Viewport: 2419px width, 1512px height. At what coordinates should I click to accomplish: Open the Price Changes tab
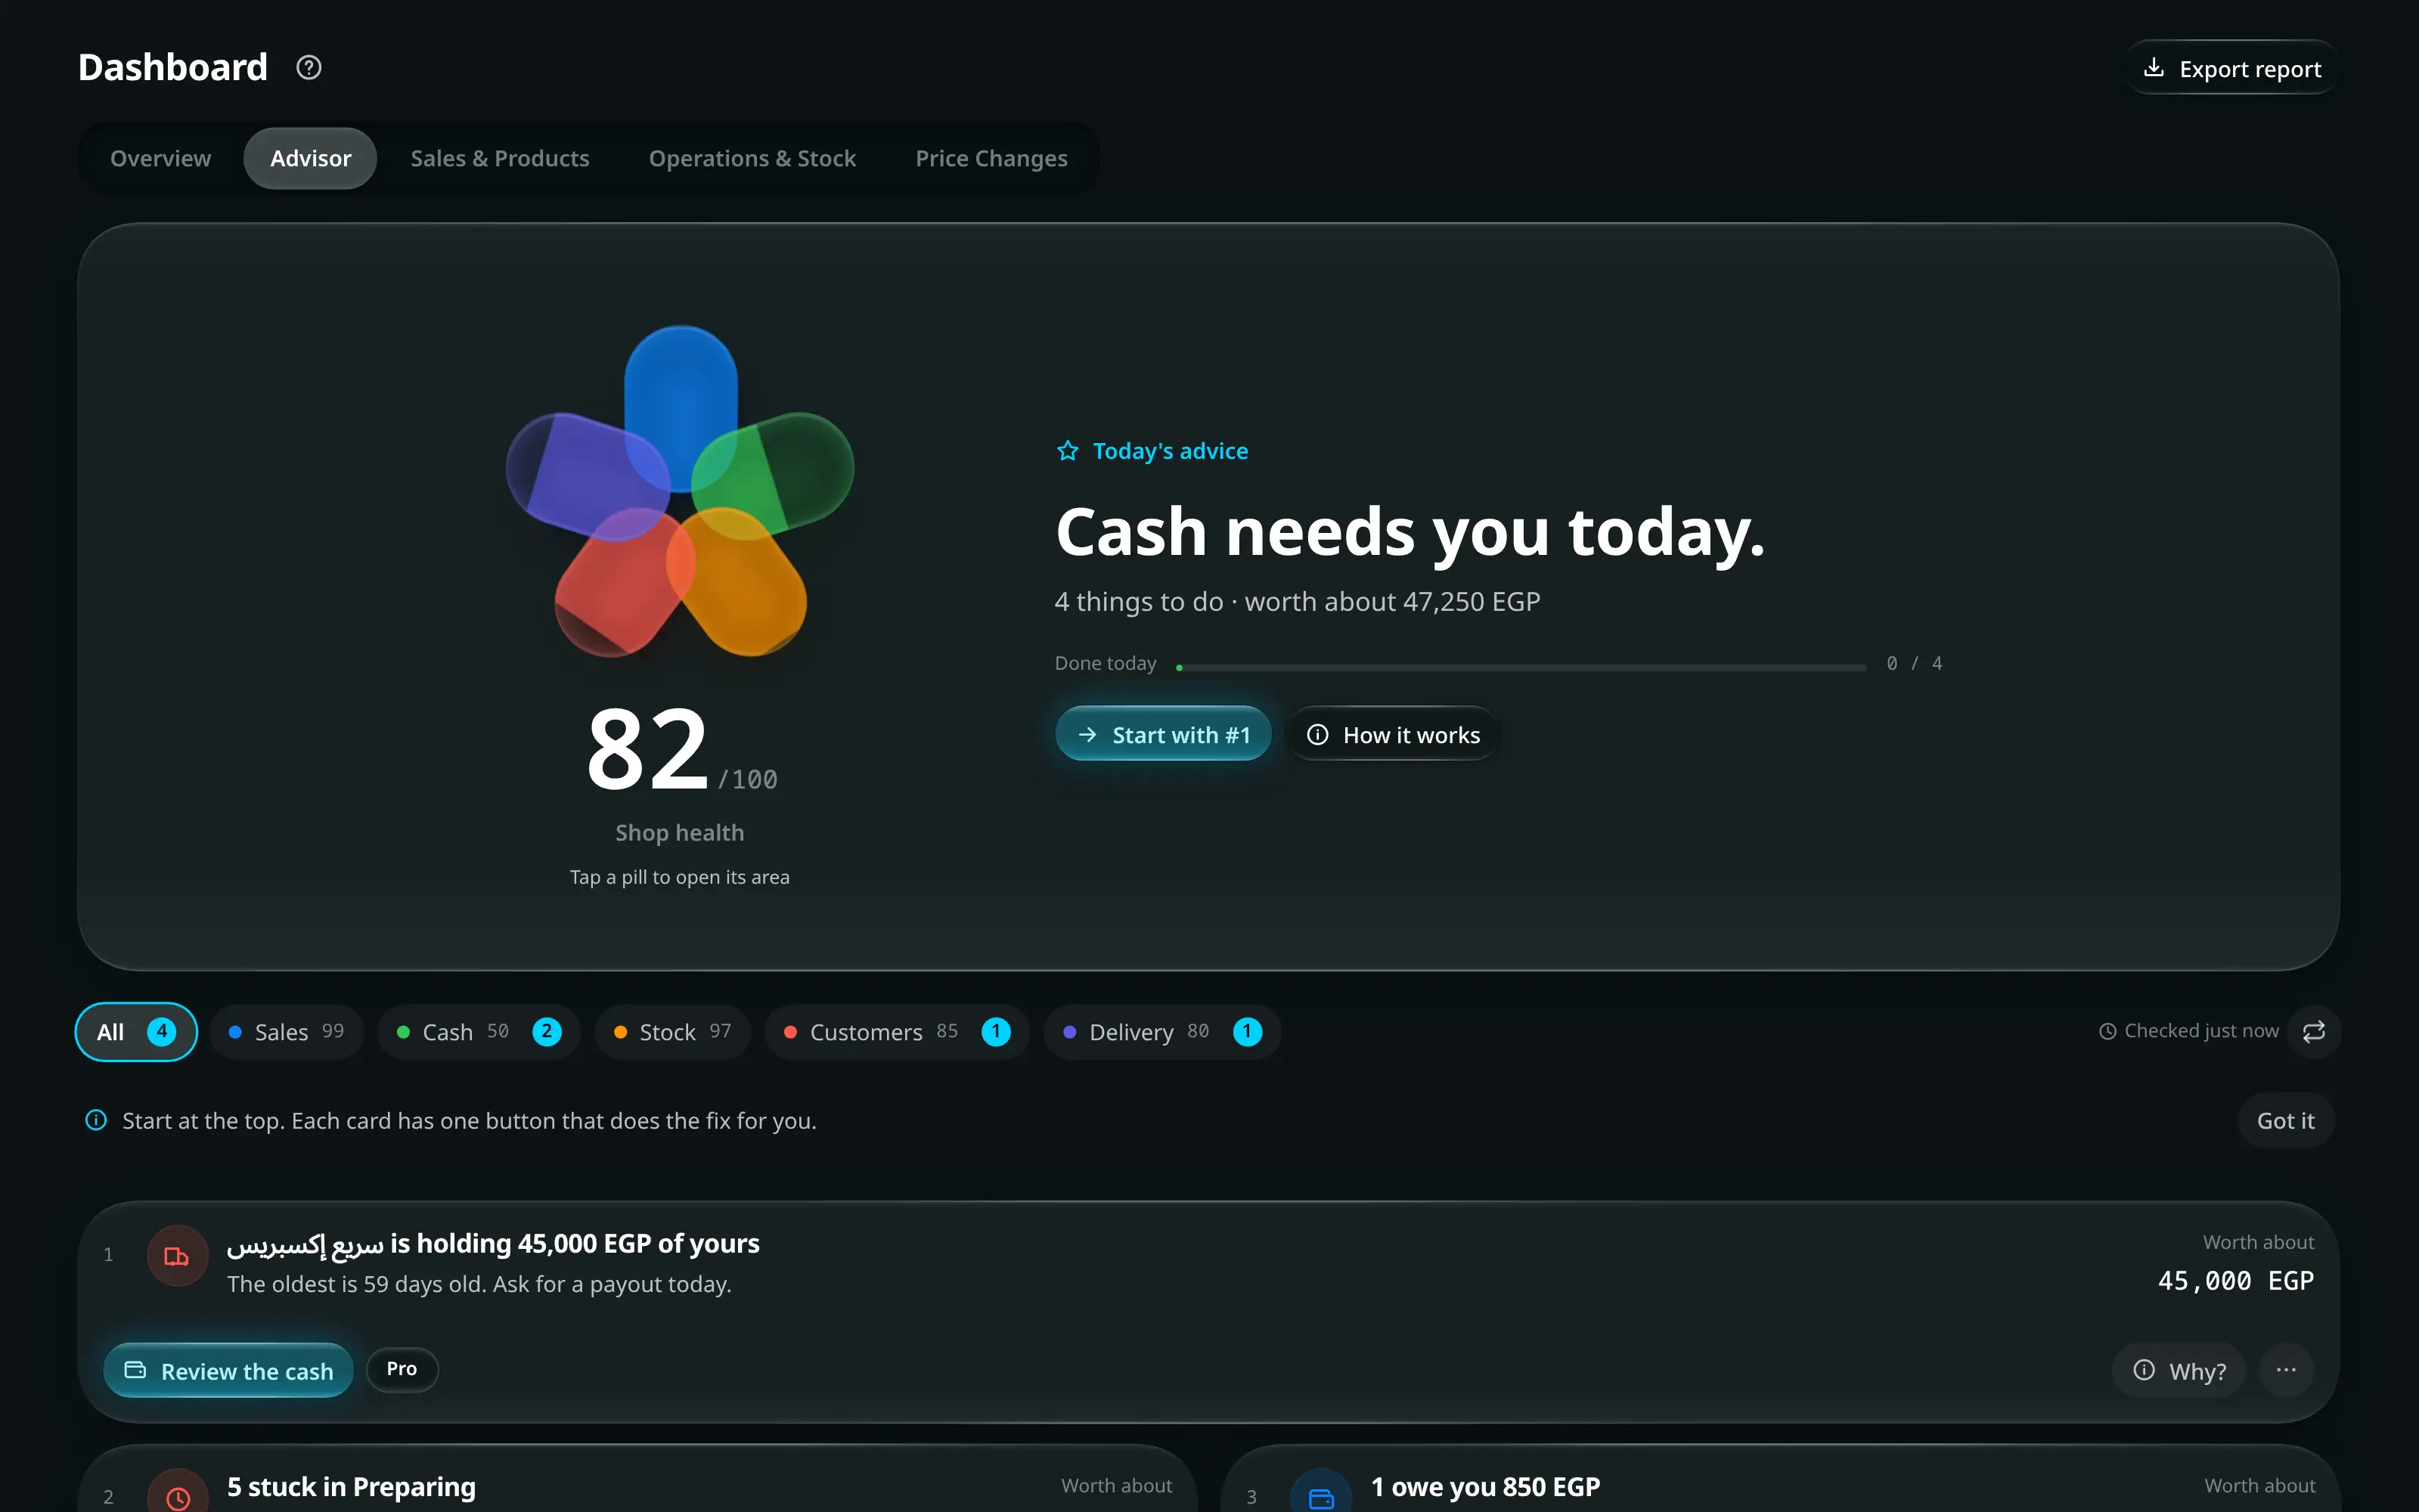pyautogui.click(x=991, y=158)
